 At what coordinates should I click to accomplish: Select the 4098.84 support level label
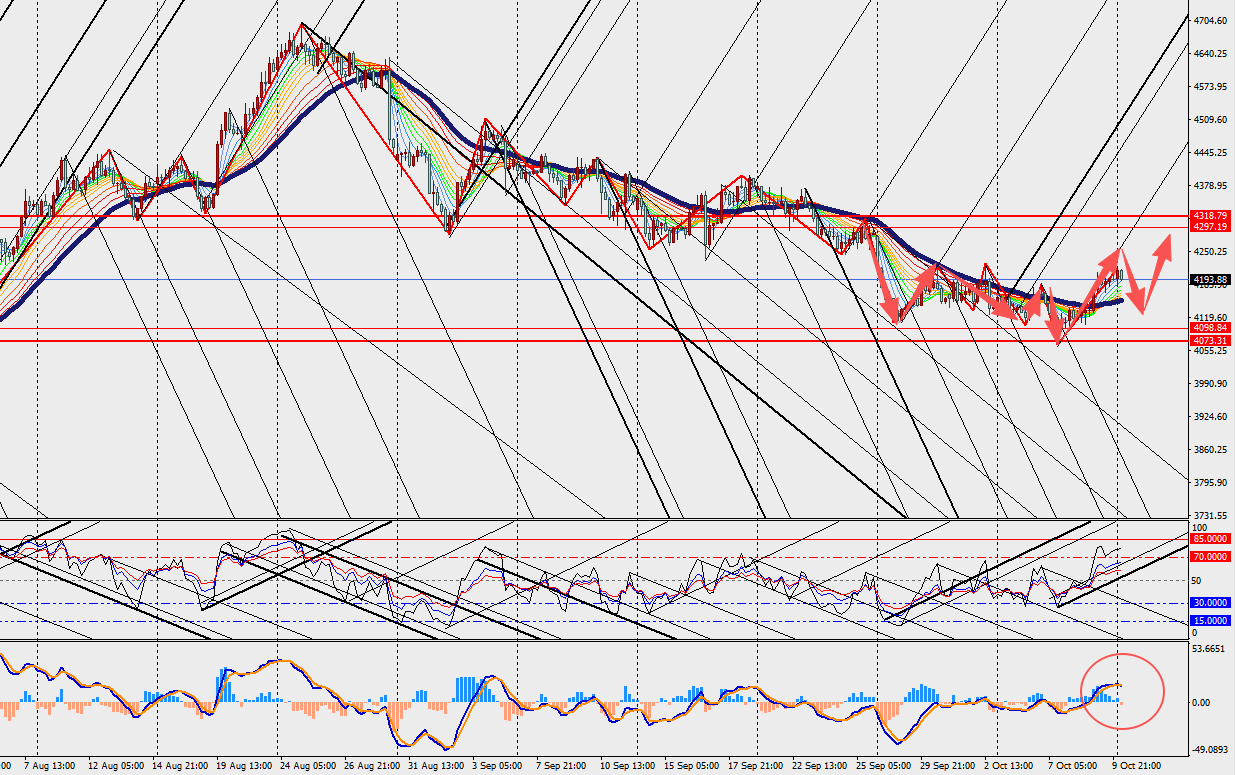click(x=1210, y=328)
